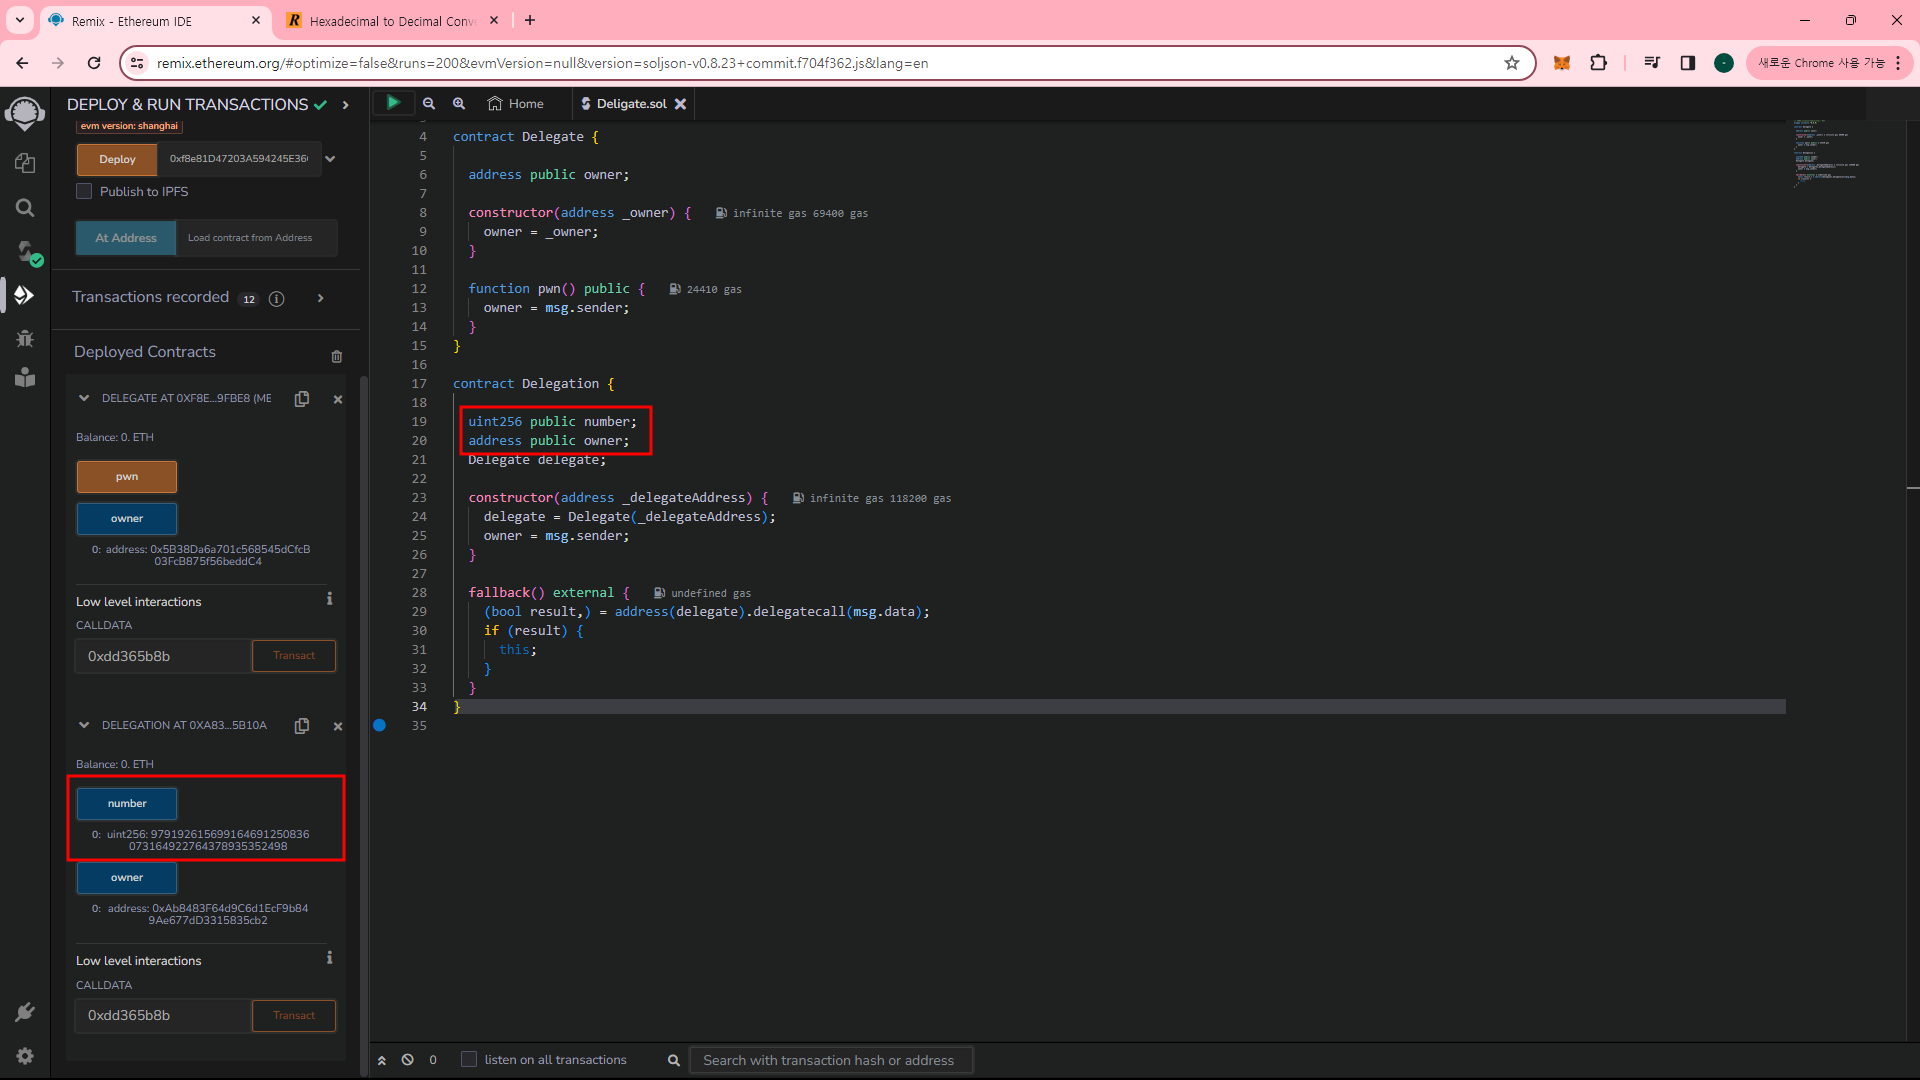Viewport: 1920px width, 1080px height.
Task: Click Transact under DELEGATE calldata
Action: click(x=294, y=656)
